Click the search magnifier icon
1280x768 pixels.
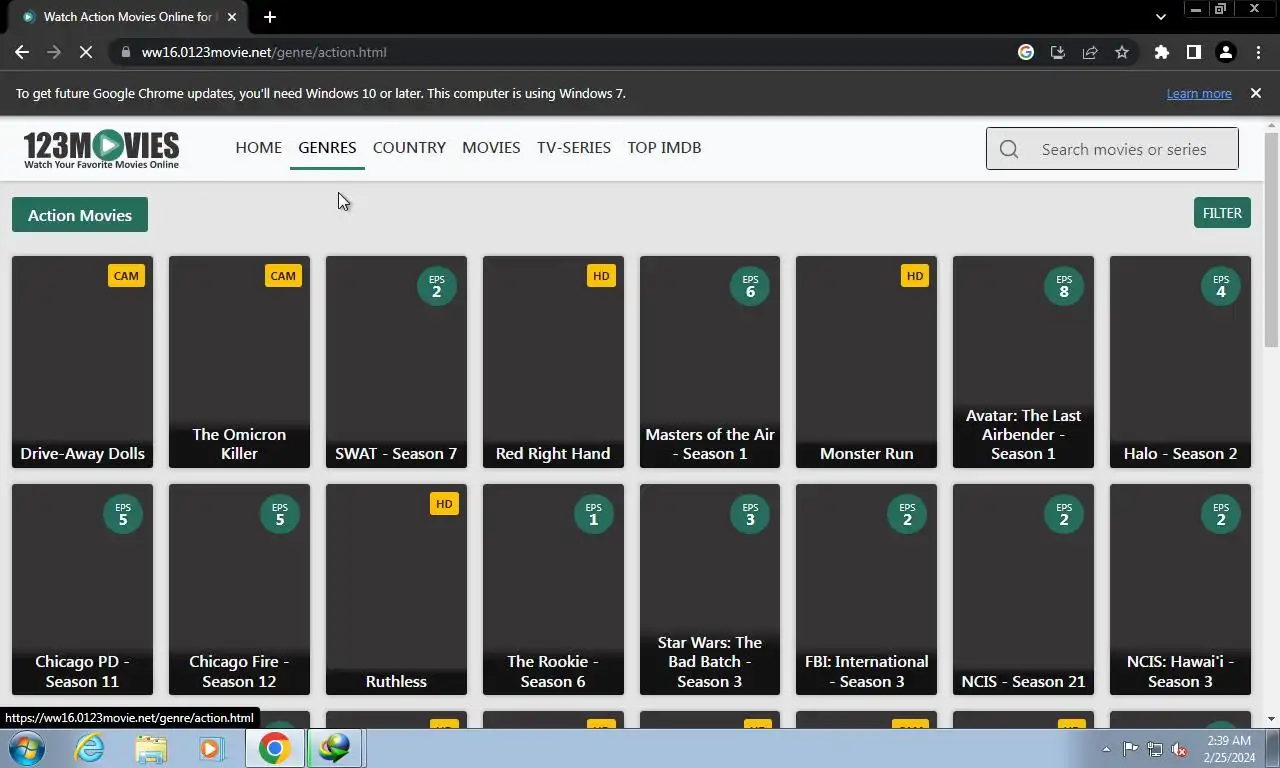pos(1009,149)
